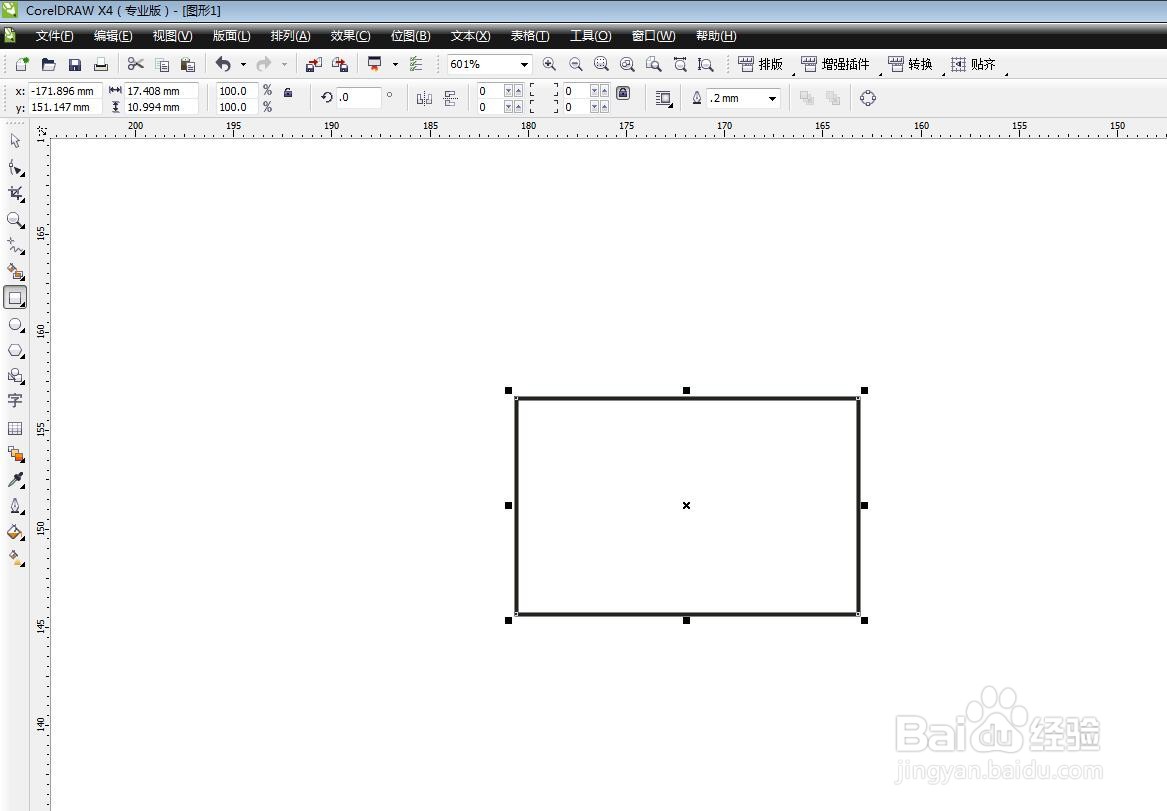Click the object width 17.408 mm field
This screenshot has height=811, width=1167.
[161, 91]
